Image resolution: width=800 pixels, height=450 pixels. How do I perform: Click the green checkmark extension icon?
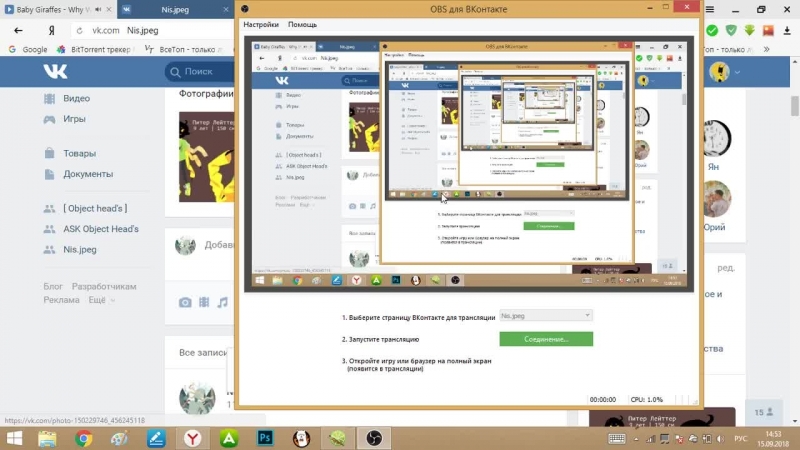tap(712, 31)
